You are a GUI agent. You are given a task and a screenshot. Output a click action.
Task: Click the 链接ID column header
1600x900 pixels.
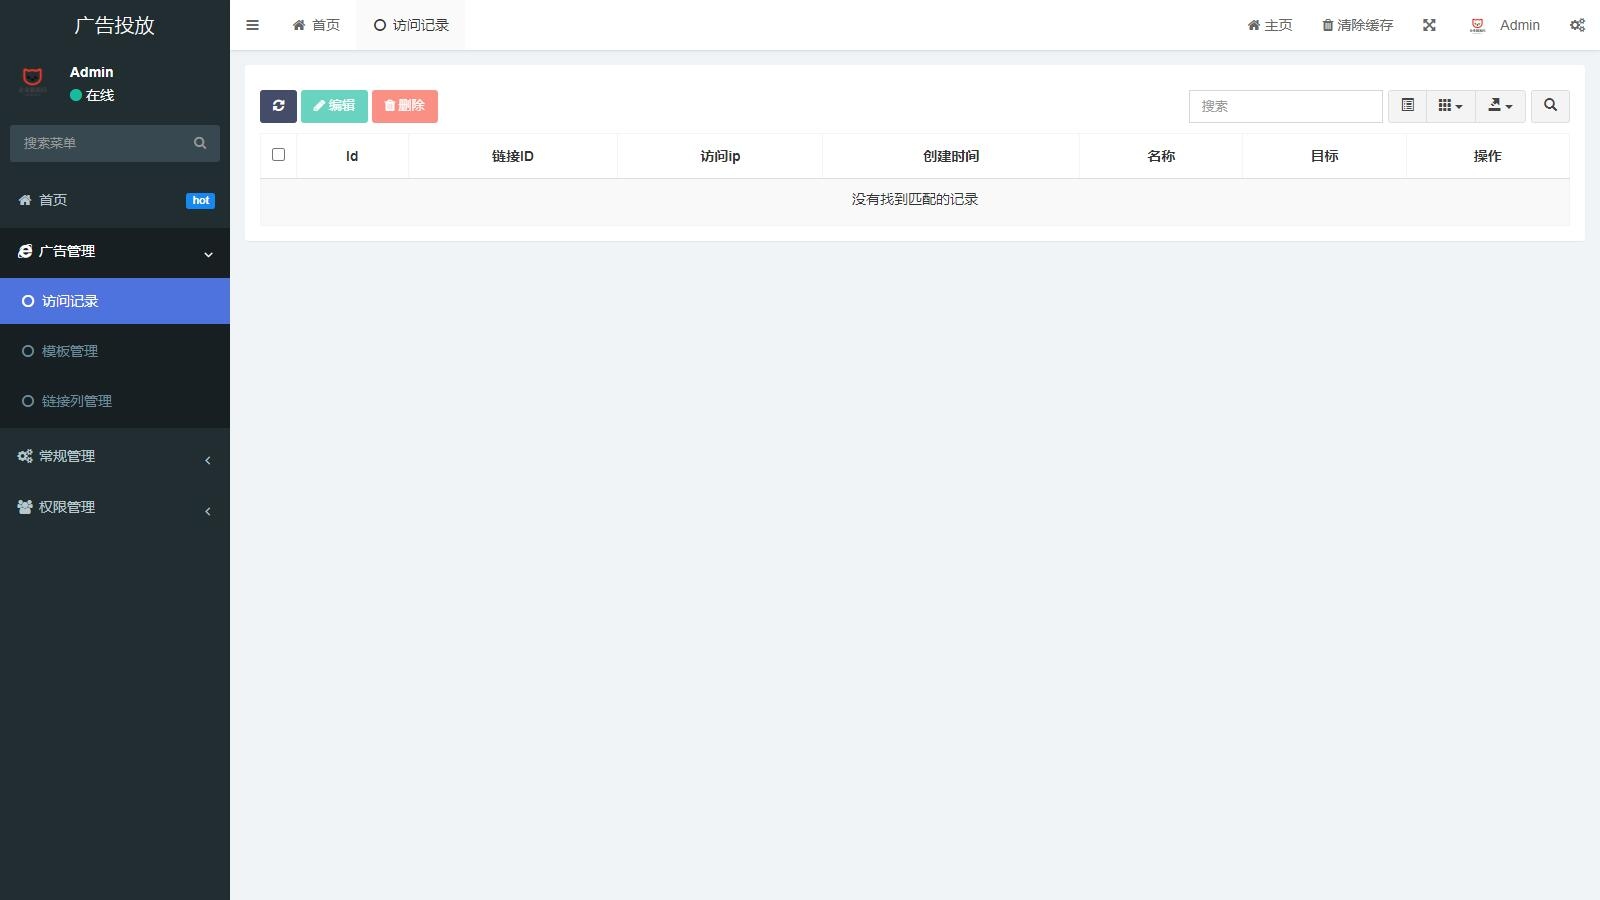pyautogui.click(x=513, y=156)
